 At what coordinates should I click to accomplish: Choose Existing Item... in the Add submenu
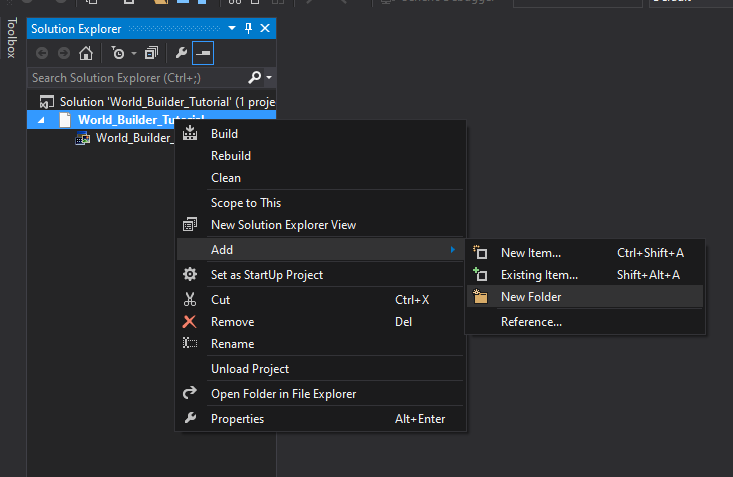[x=539, y=275]
